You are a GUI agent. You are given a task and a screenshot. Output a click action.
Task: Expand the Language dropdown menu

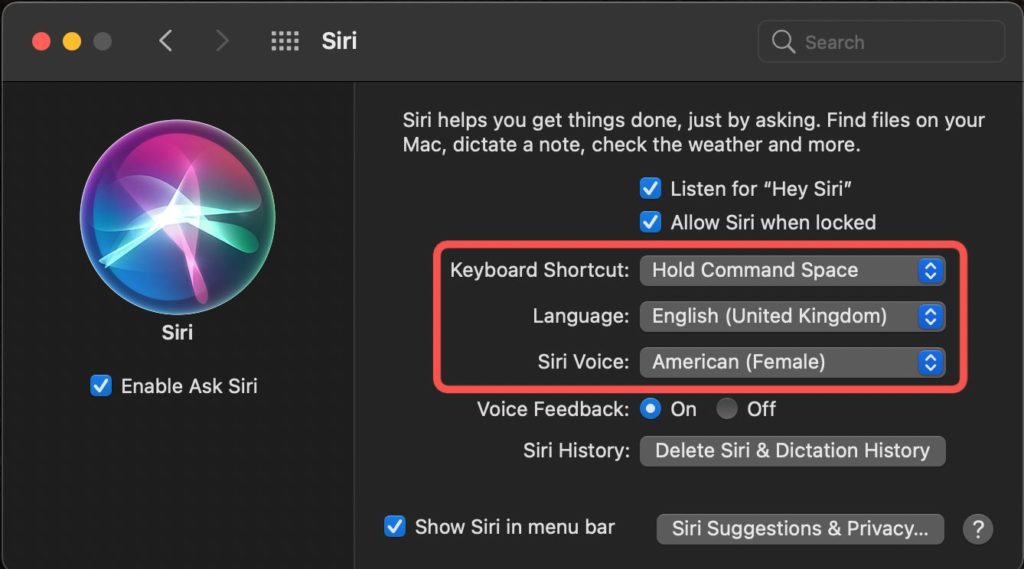792,316
